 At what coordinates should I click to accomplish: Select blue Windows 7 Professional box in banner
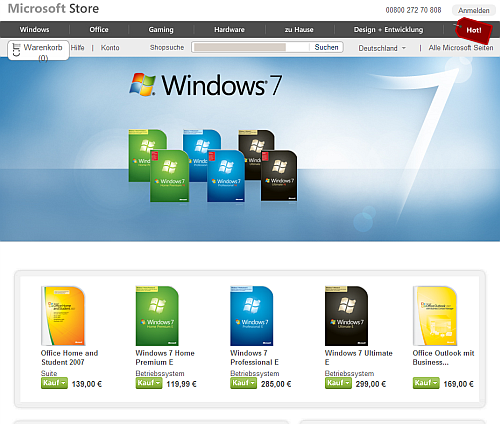coord(226,176)
